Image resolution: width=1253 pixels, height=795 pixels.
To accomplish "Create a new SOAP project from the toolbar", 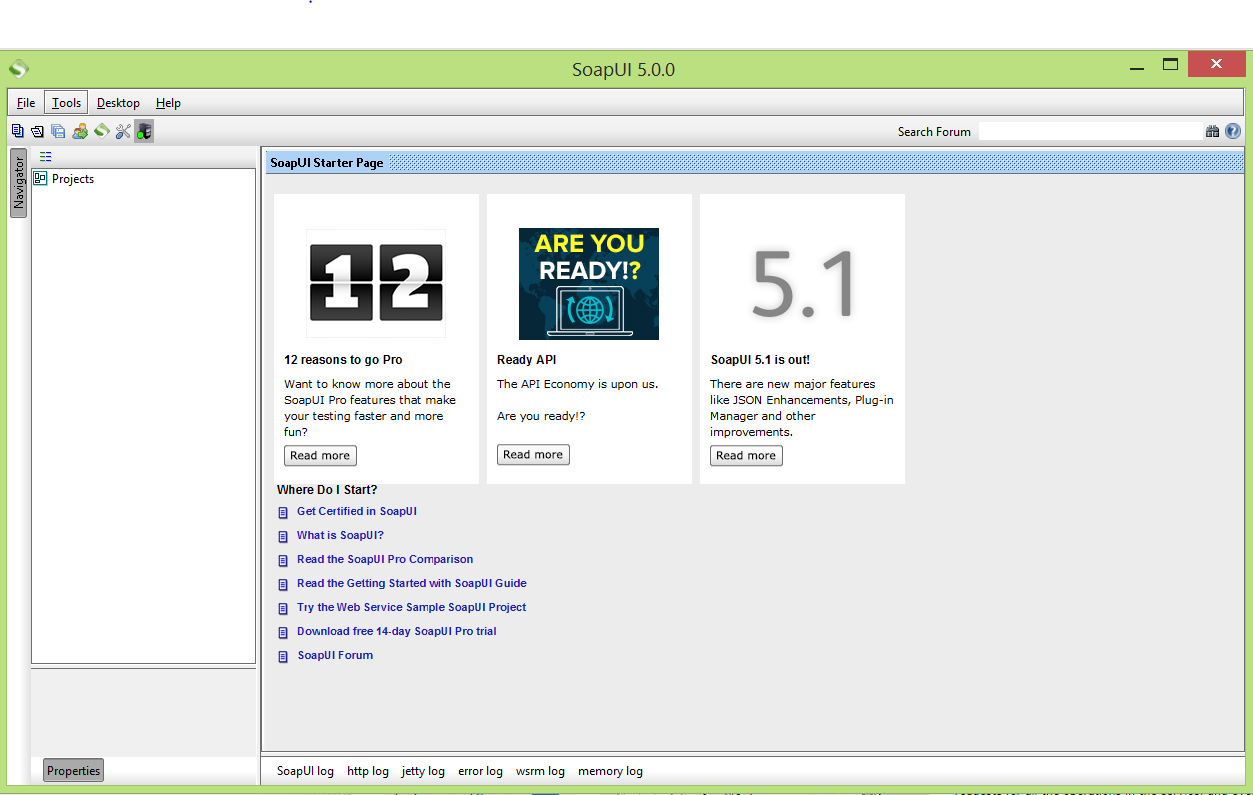I will coord(17,130).
